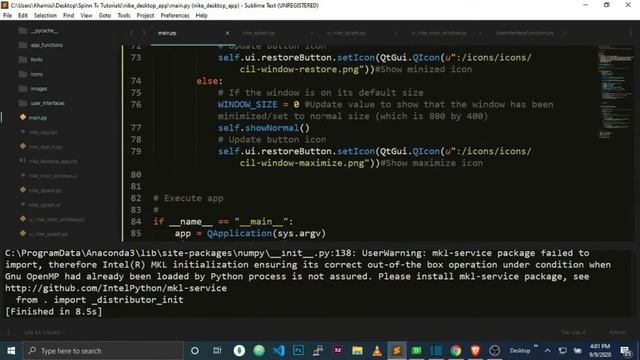Toggle sidebar button in status bar
The image size is (640, 360).
click(x=9, y=332)
